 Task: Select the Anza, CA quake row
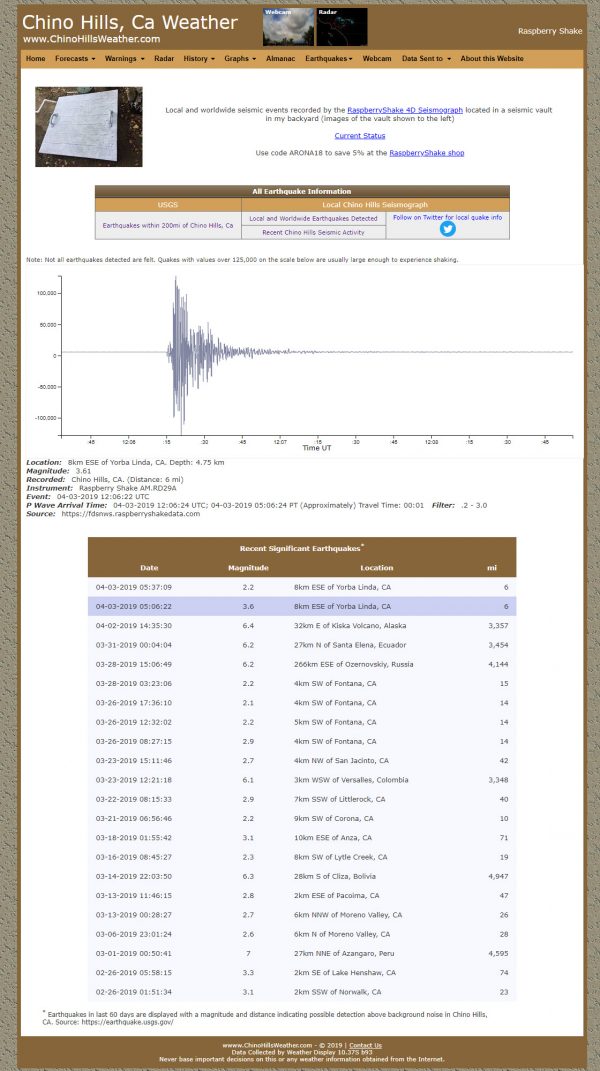(x=302, y=838)
